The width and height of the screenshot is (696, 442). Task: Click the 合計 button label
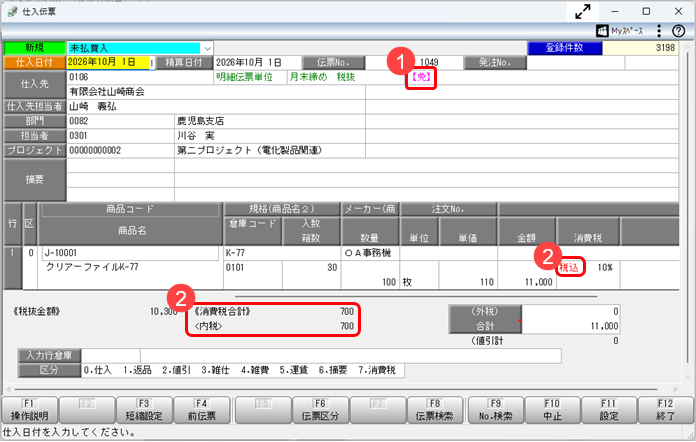coord(485,326)
